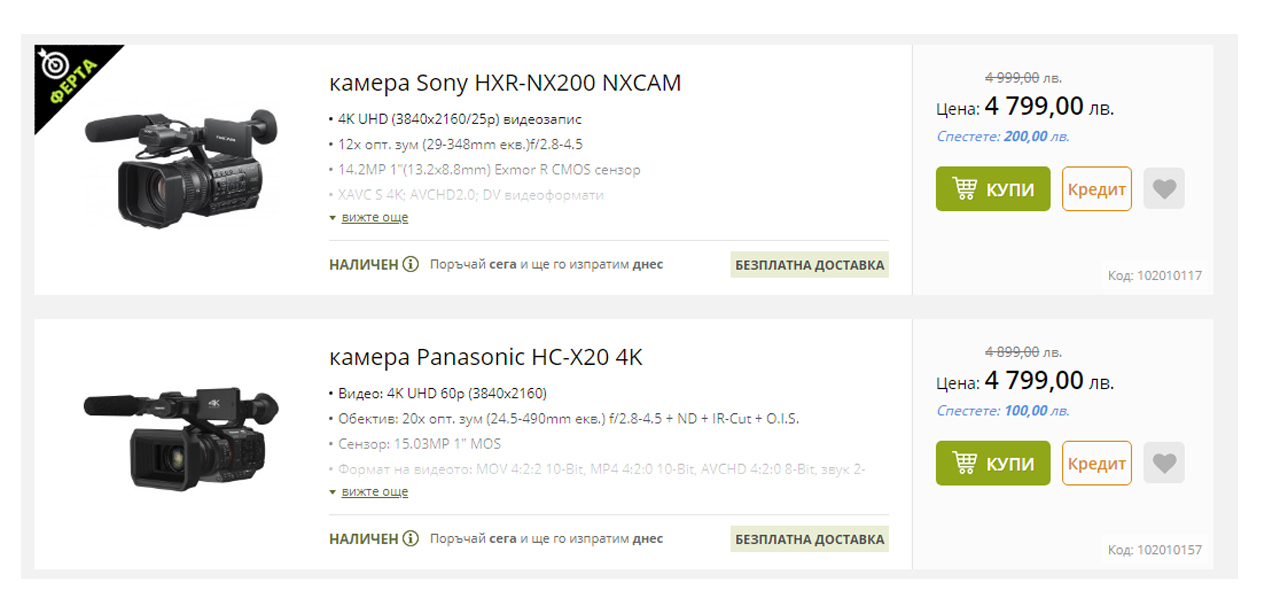
Task: Open Кредит option for Sony HXR-NX200
Action: pos(1097,189)
